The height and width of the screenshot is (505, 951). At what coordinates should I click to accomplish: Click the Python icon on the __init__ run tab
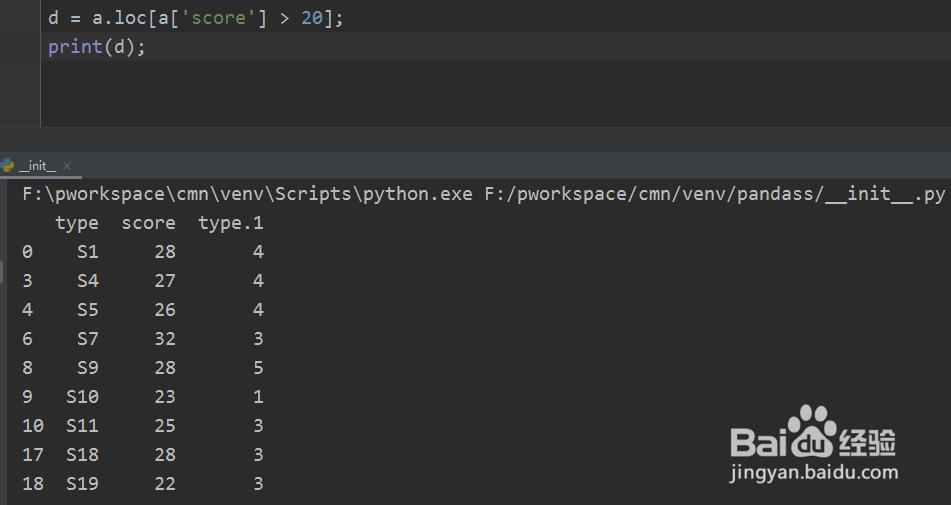[x=8, y=166]
